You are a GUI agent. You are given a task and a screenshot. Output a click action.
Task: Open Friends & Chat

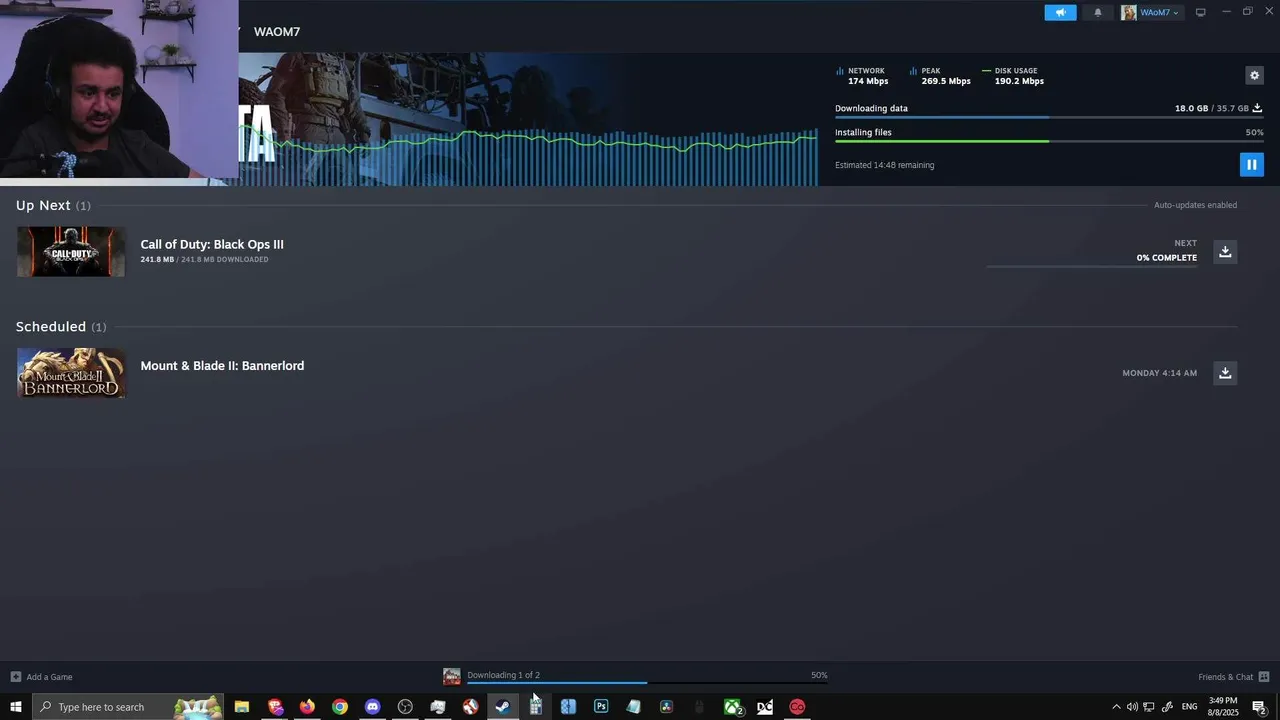1234,677
